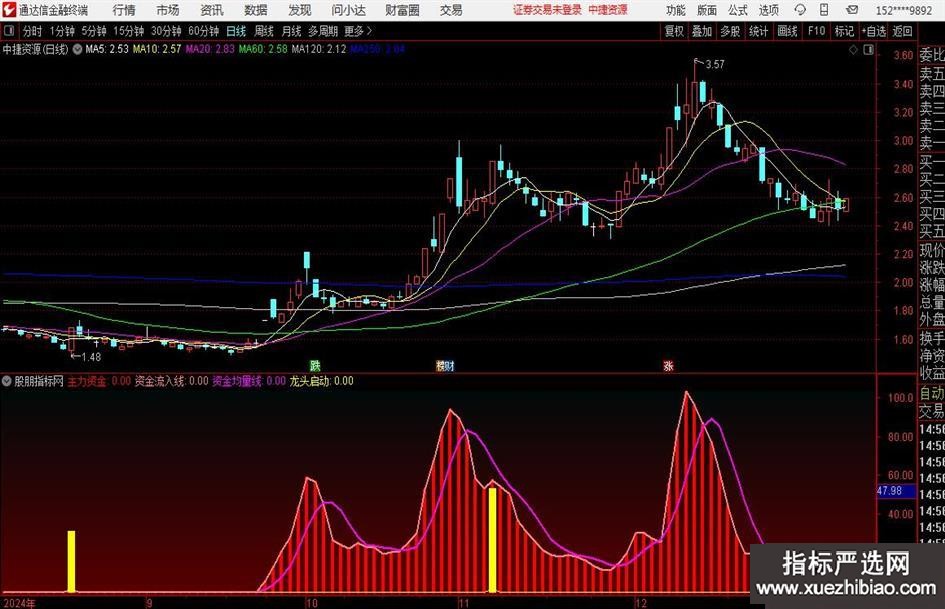
Task: Click the 标记 mark button
Action: 844,31
